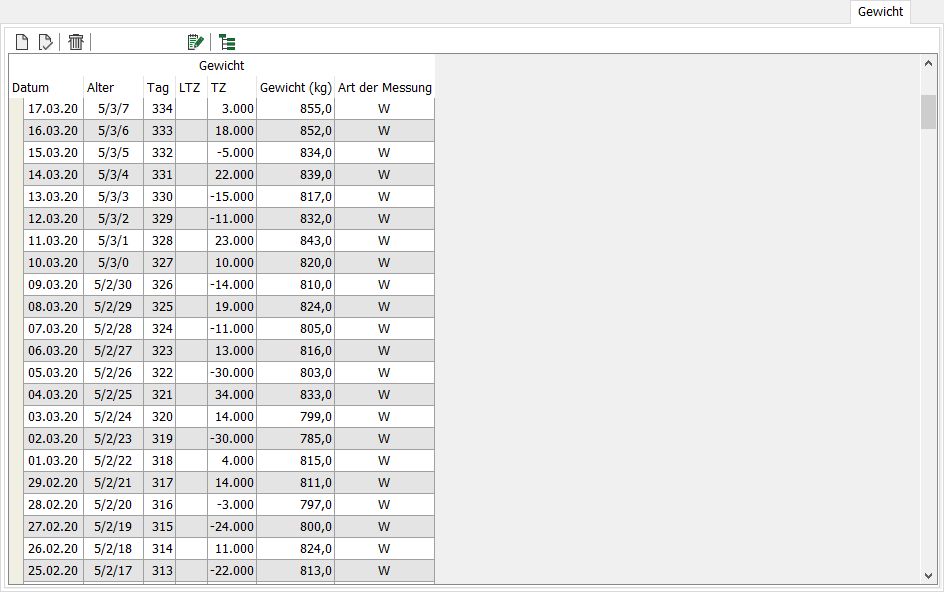944x592 pixels.
Task: Click the scrollbar up arrow
Action: pyautogui.click(x=928, y=63)
